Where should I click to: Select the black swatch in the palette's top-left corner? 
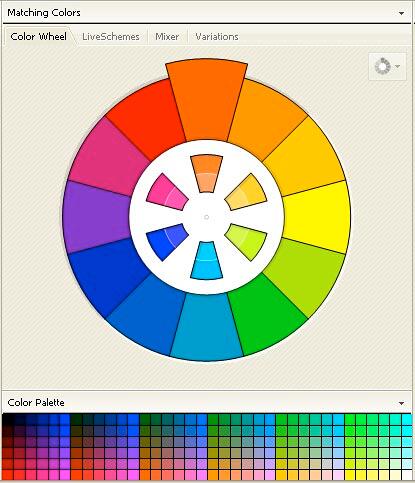tap(8, 419)
